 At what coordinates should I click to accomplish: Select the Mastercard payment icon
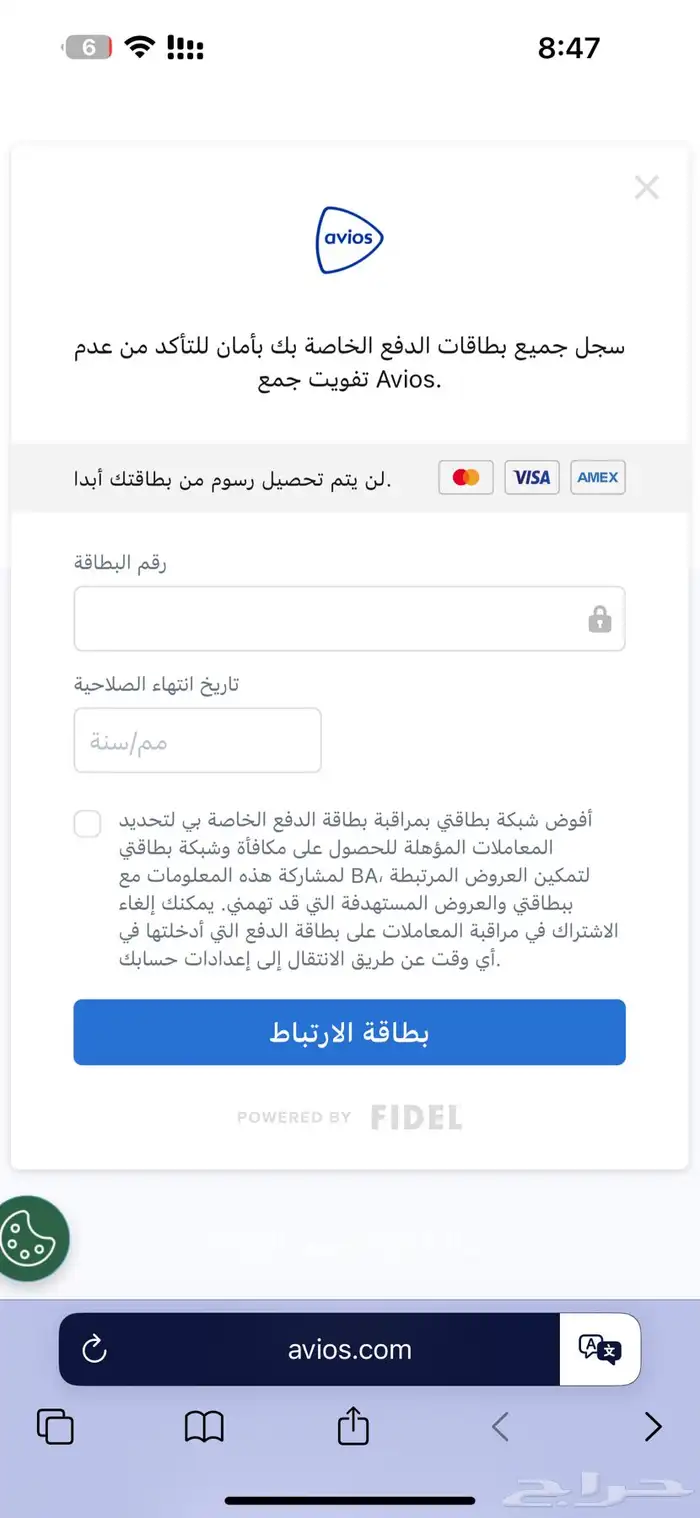click(465, 477)
